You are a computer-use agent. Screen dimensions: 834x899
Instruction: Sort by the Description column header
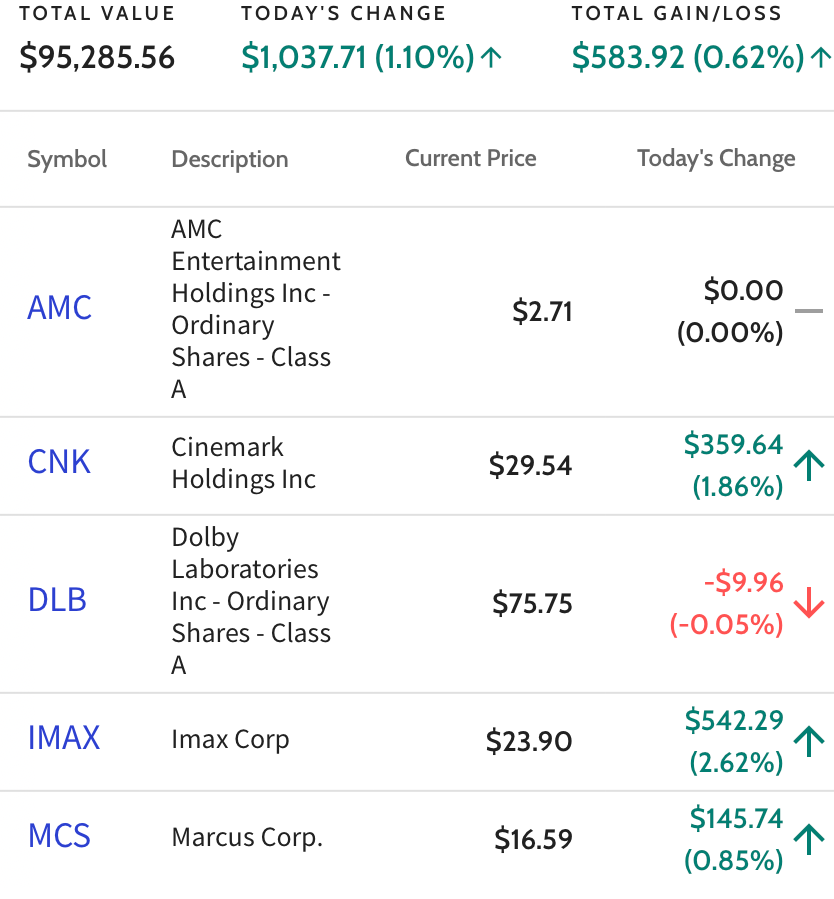coord(230,159)
